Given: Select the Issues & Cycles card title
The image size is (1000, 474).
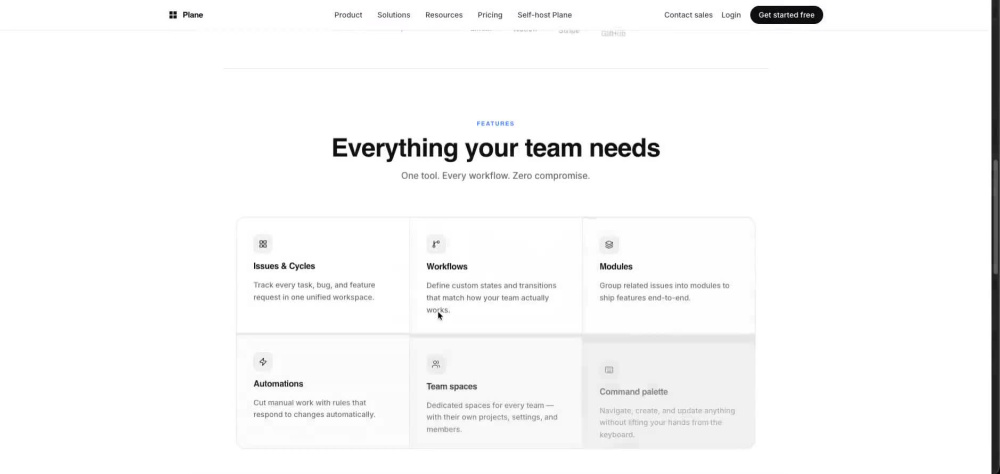Looking at the screenshot, I should coord(284,266).
